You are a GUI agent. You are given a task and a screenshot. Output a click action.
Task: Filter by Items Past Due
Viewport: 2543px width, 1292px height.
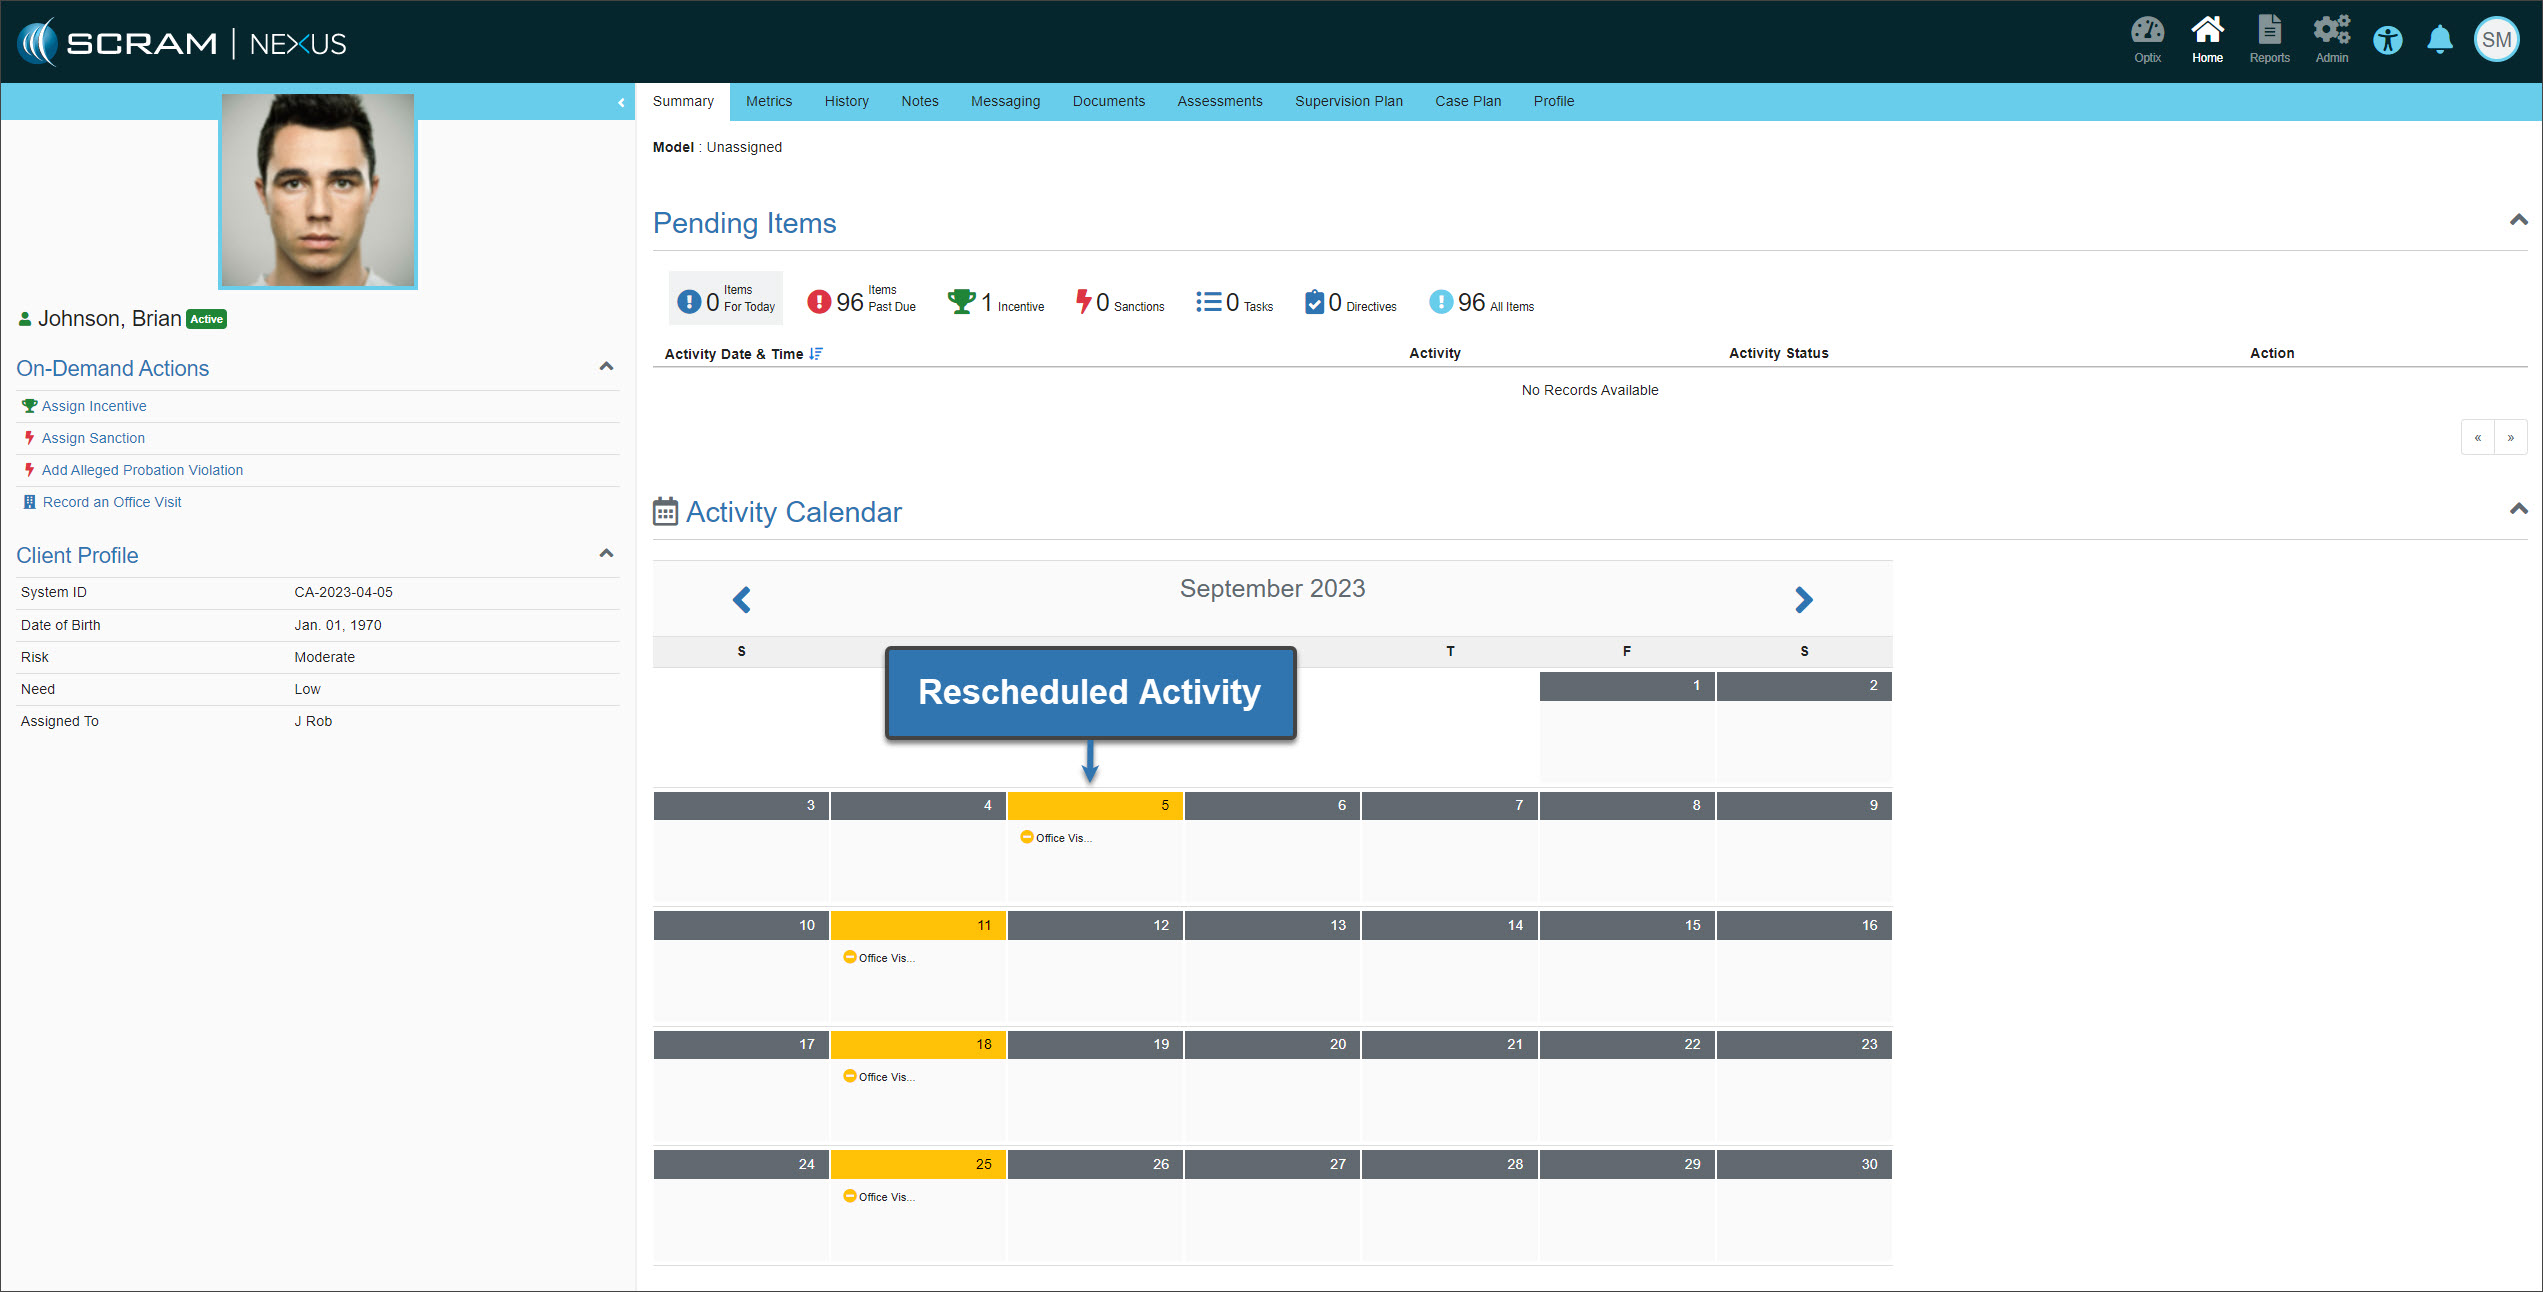point(861,300)
